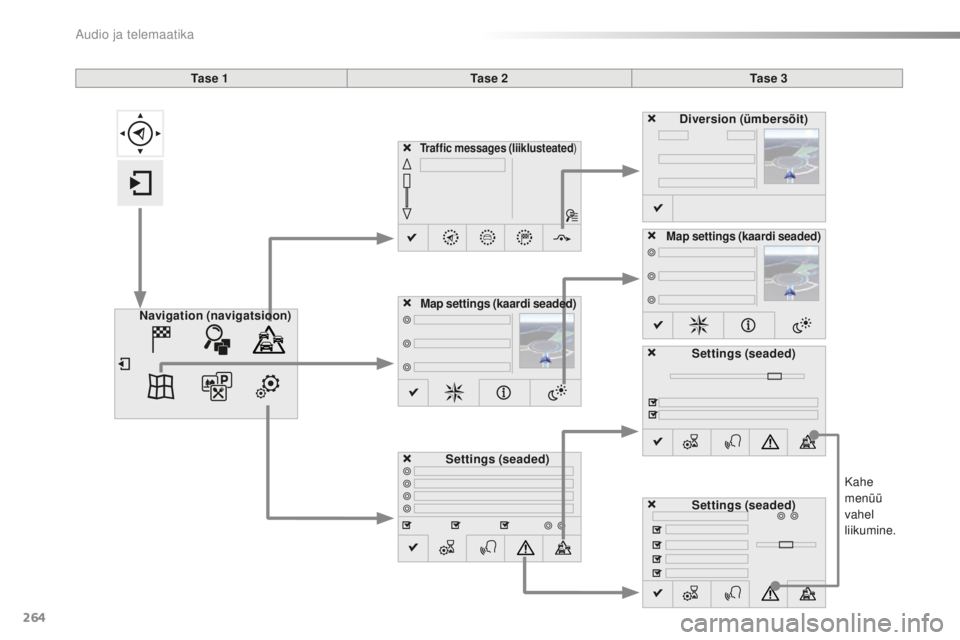Click the map thumbnail in Diversion panel
The image size is (960, 640).
791,156
